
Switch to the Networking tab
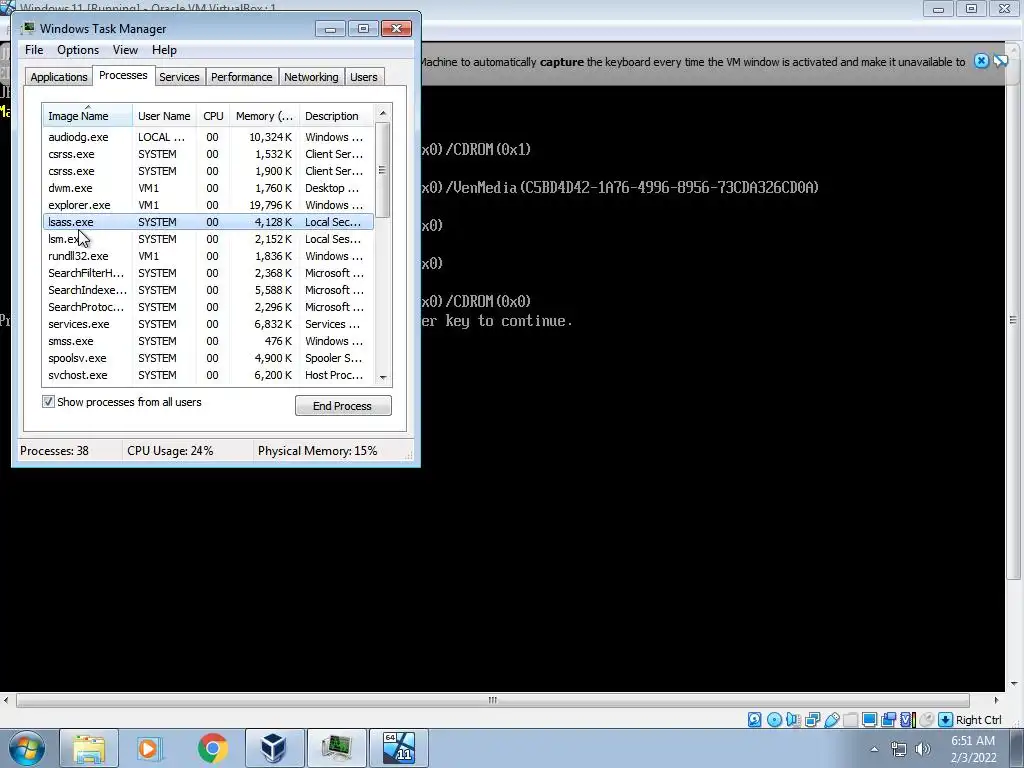click(311, 77)
